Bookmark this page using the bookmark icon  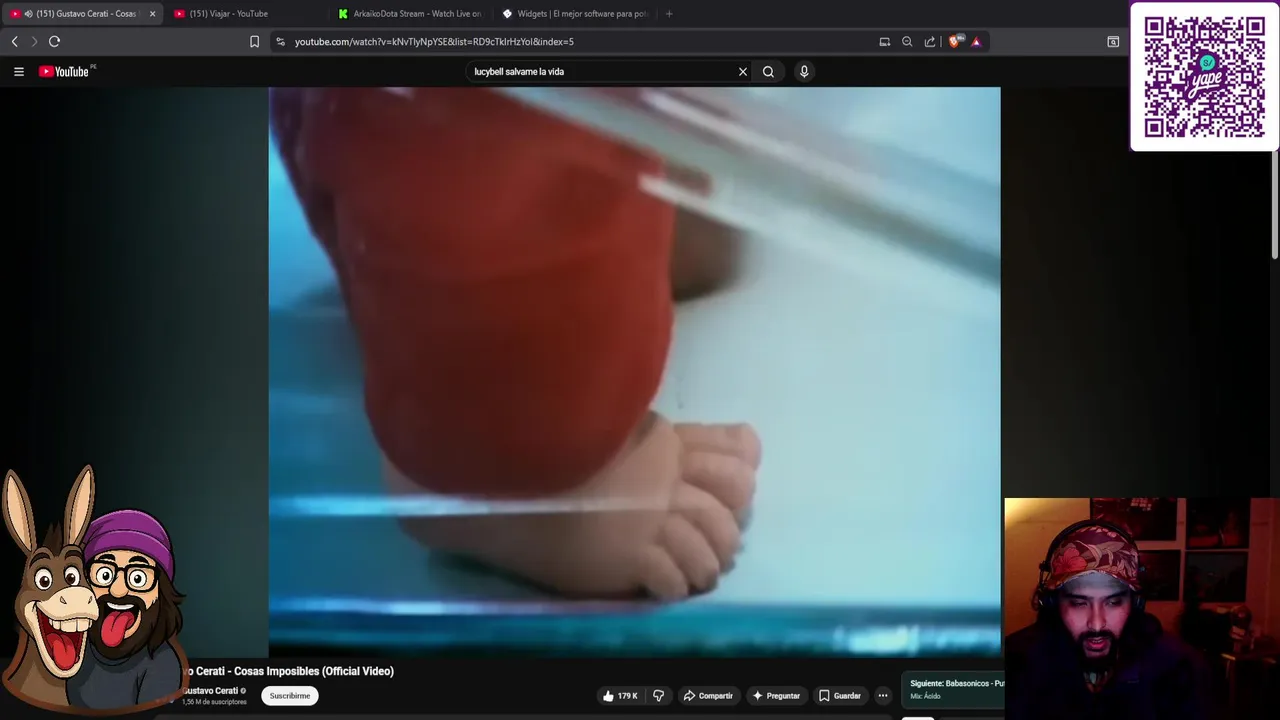tap(254, 42)
